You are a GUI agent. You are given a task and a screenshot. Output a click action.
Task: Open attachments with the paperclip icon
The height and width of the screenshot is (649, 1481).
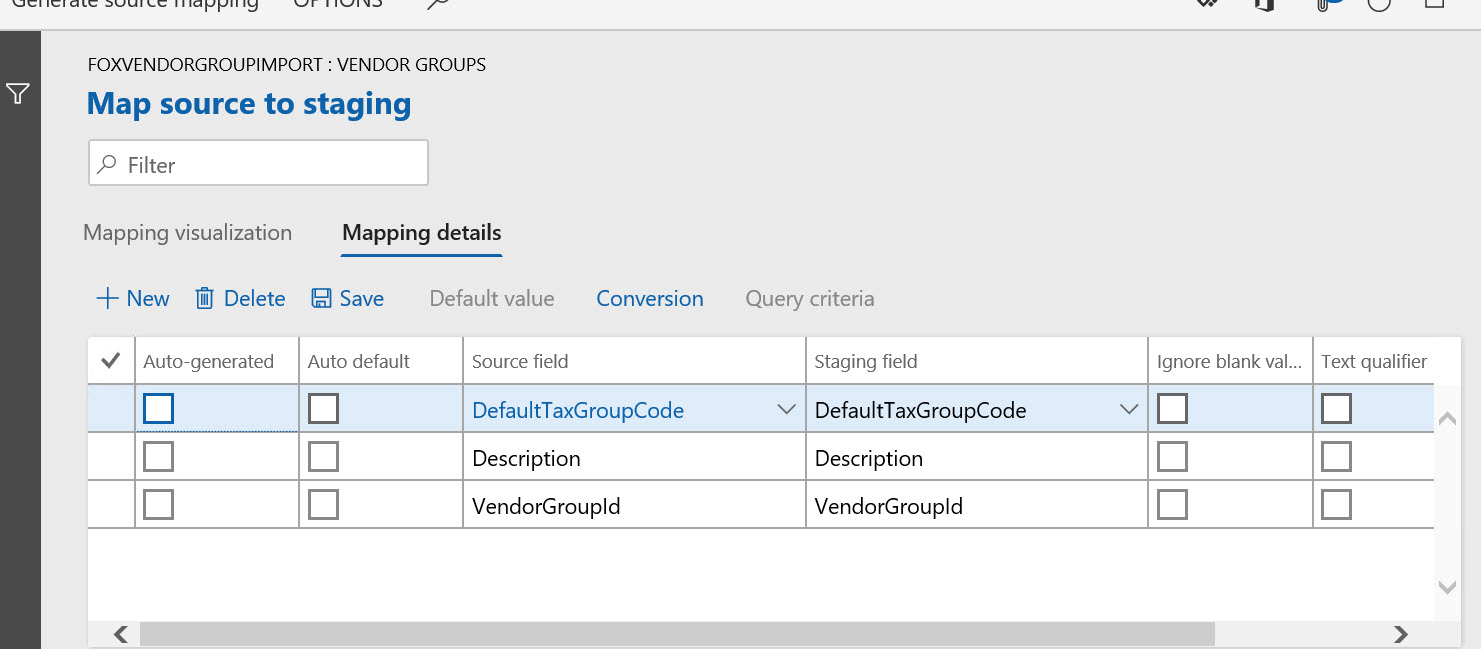coord(1323,6)
